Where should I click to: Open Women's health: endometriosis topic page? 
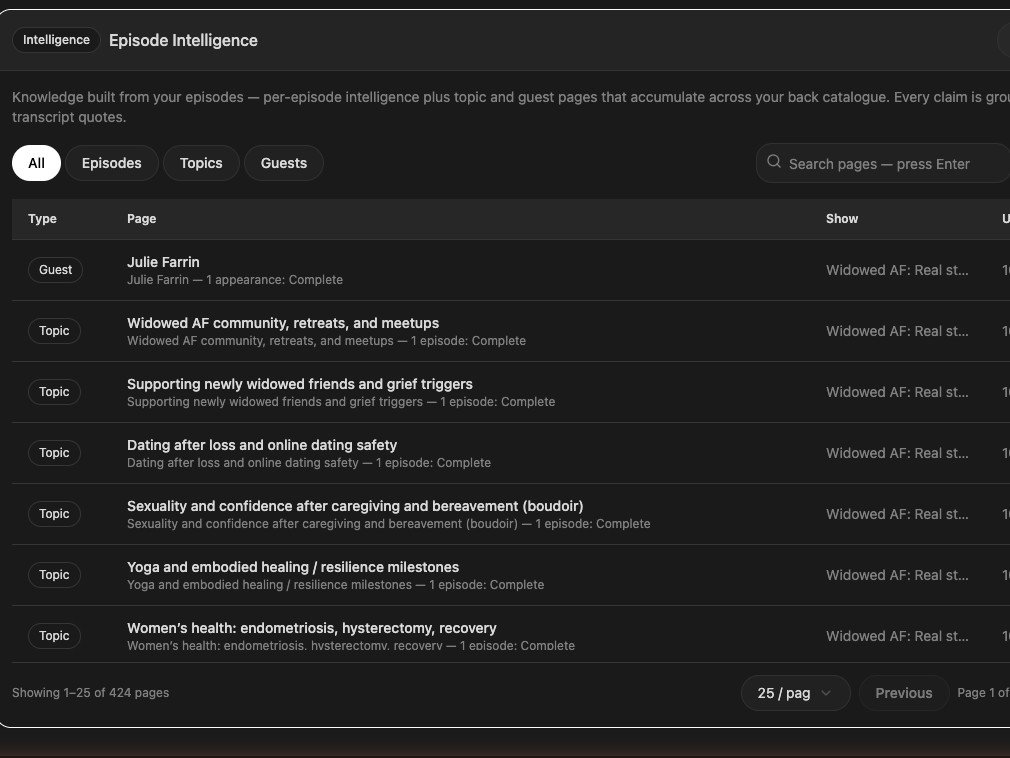tap(312, 628)
